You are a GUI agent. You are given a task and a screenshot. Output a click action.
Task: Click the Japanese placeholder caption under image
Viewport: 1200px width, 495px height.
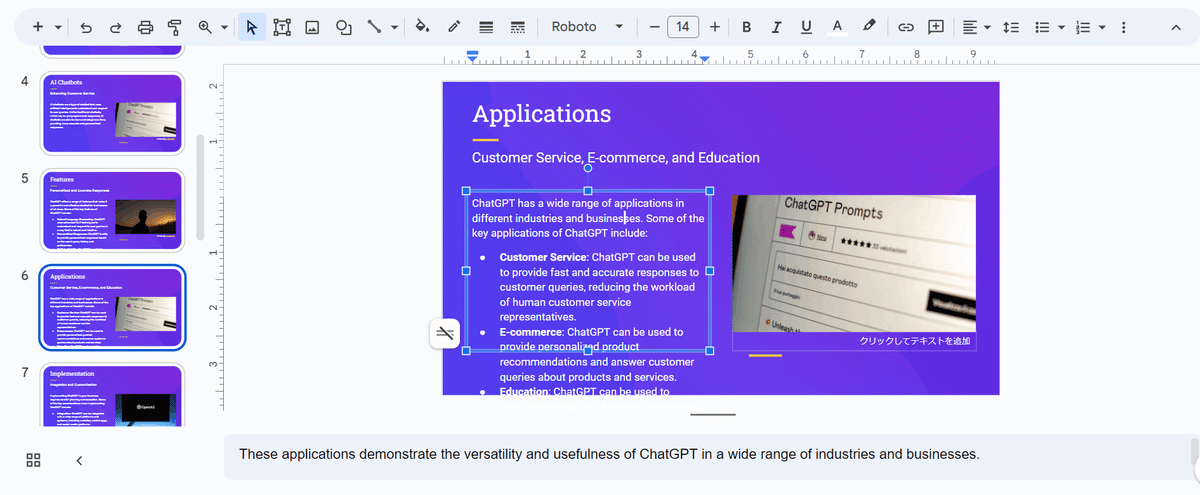[x=914, y=341]
